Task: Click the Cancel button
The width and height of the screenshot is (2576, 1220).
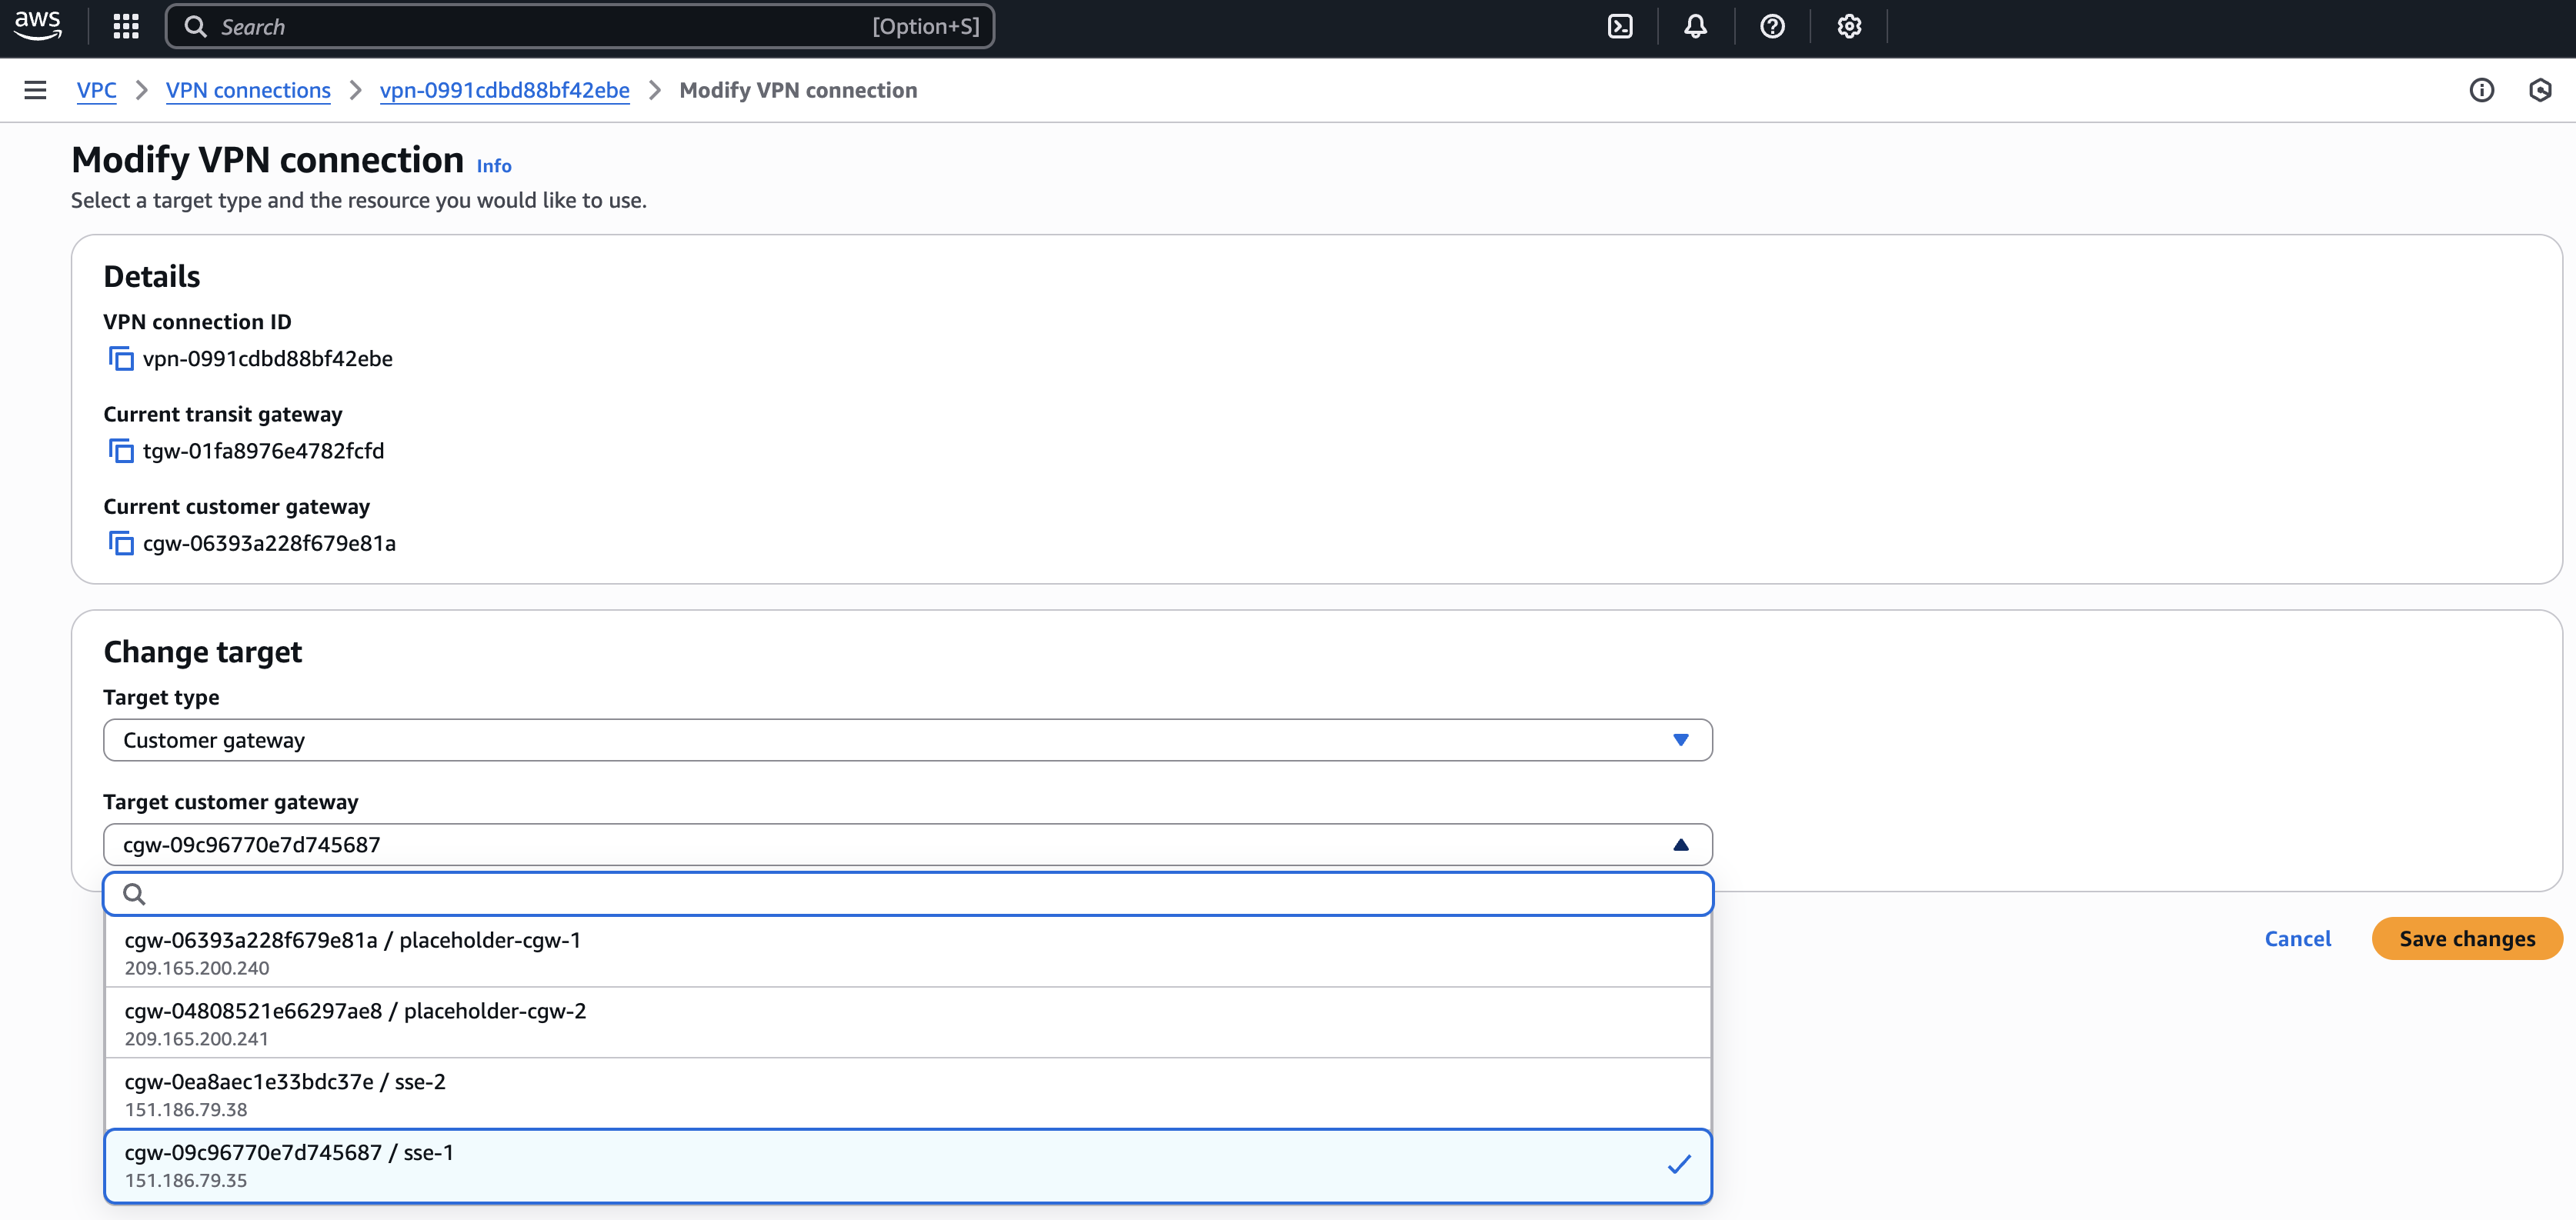Action: click(2297, 939)
